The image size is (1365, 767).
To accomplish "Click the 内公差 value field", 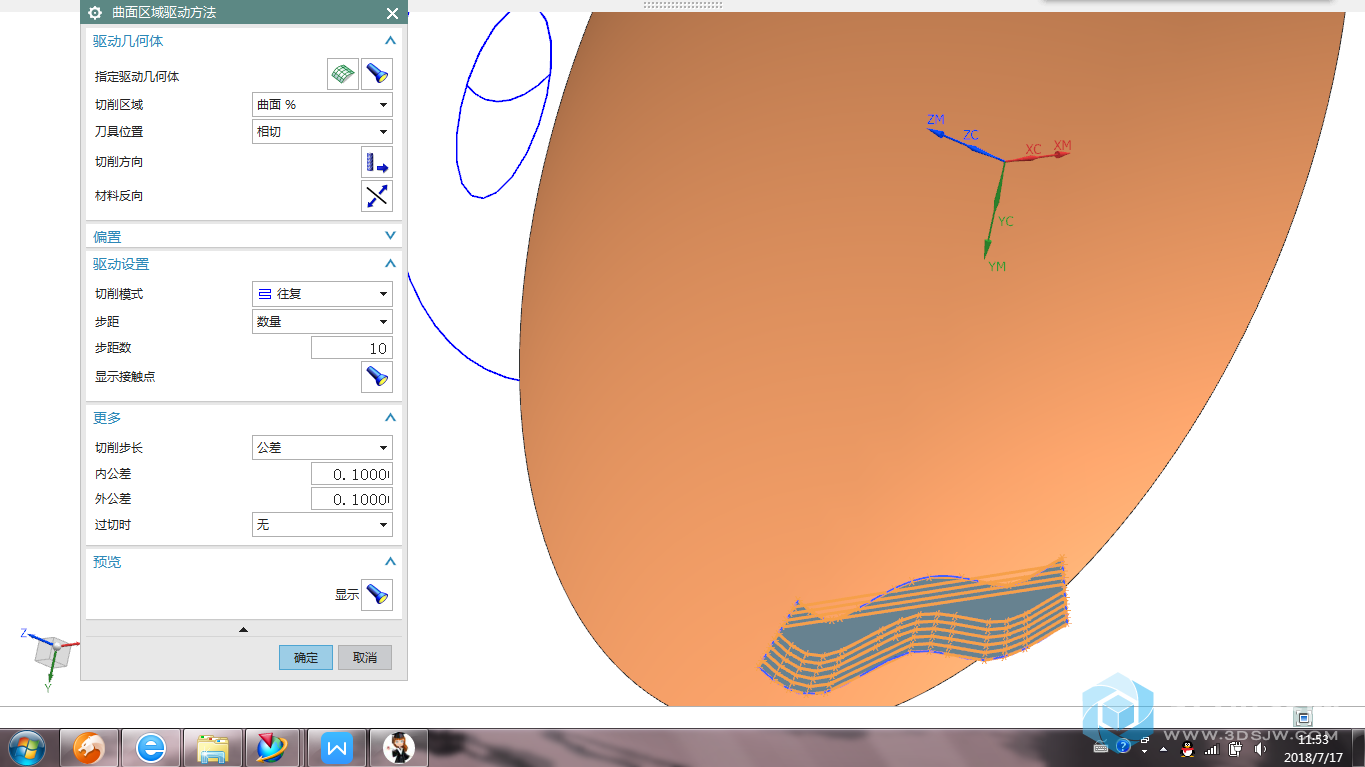I will [x=351, y=474].
